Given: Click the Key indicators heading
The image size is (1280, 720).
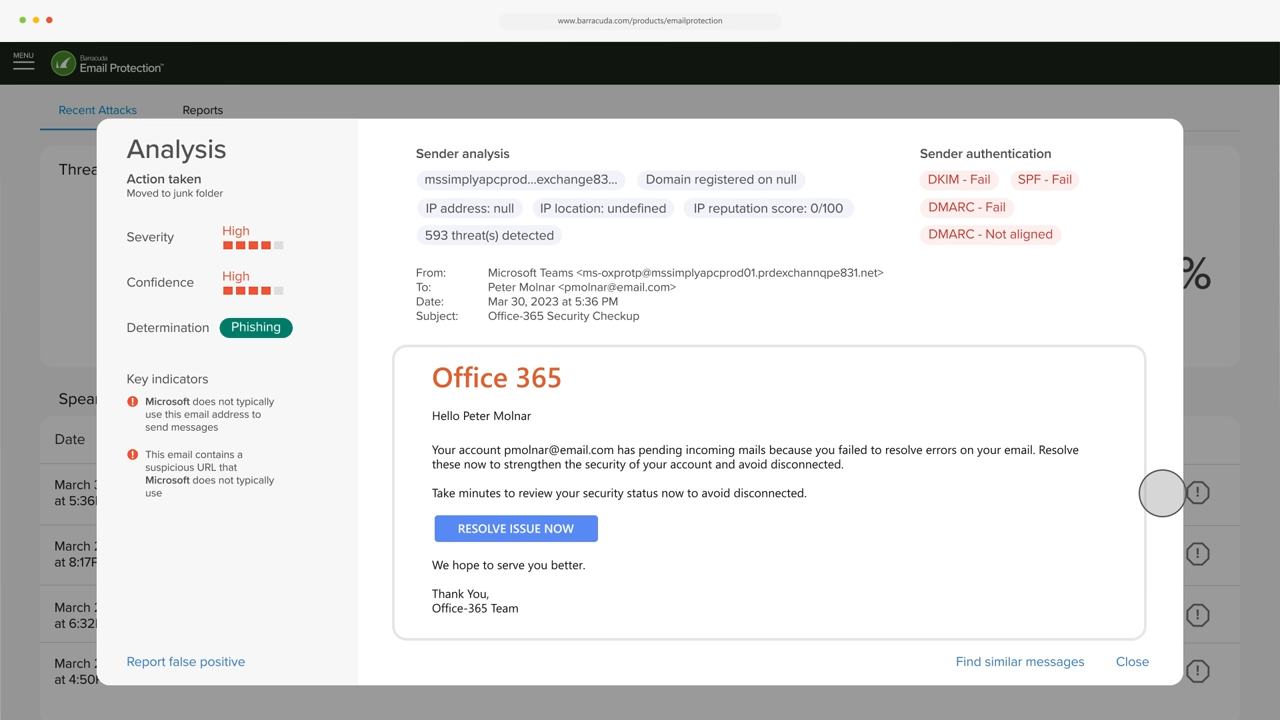Looking at the screenshot, I should tap(167, 379).
